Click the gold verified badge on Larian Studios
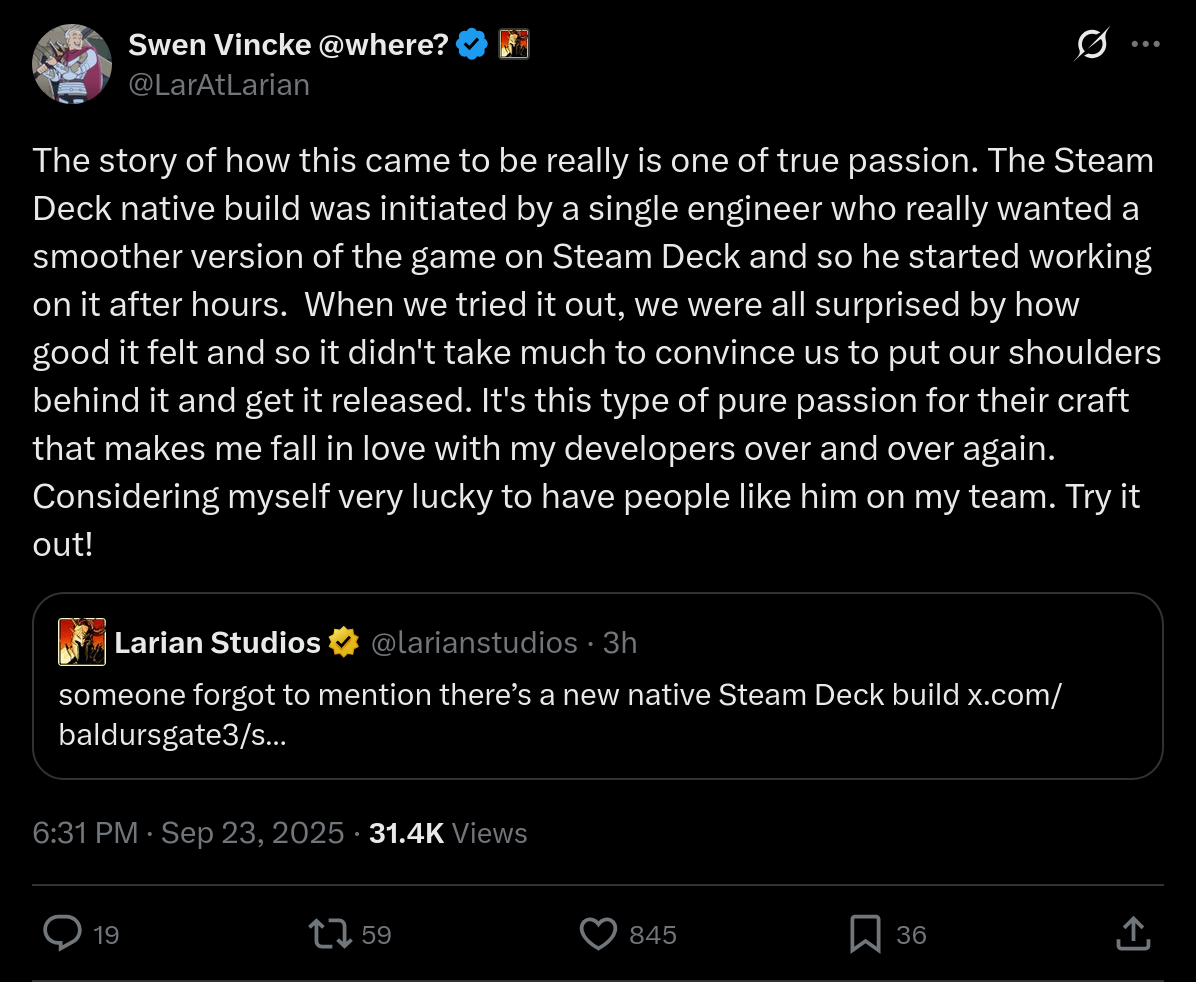Viewport: 1196px width, 982px height. coord(344,642)
